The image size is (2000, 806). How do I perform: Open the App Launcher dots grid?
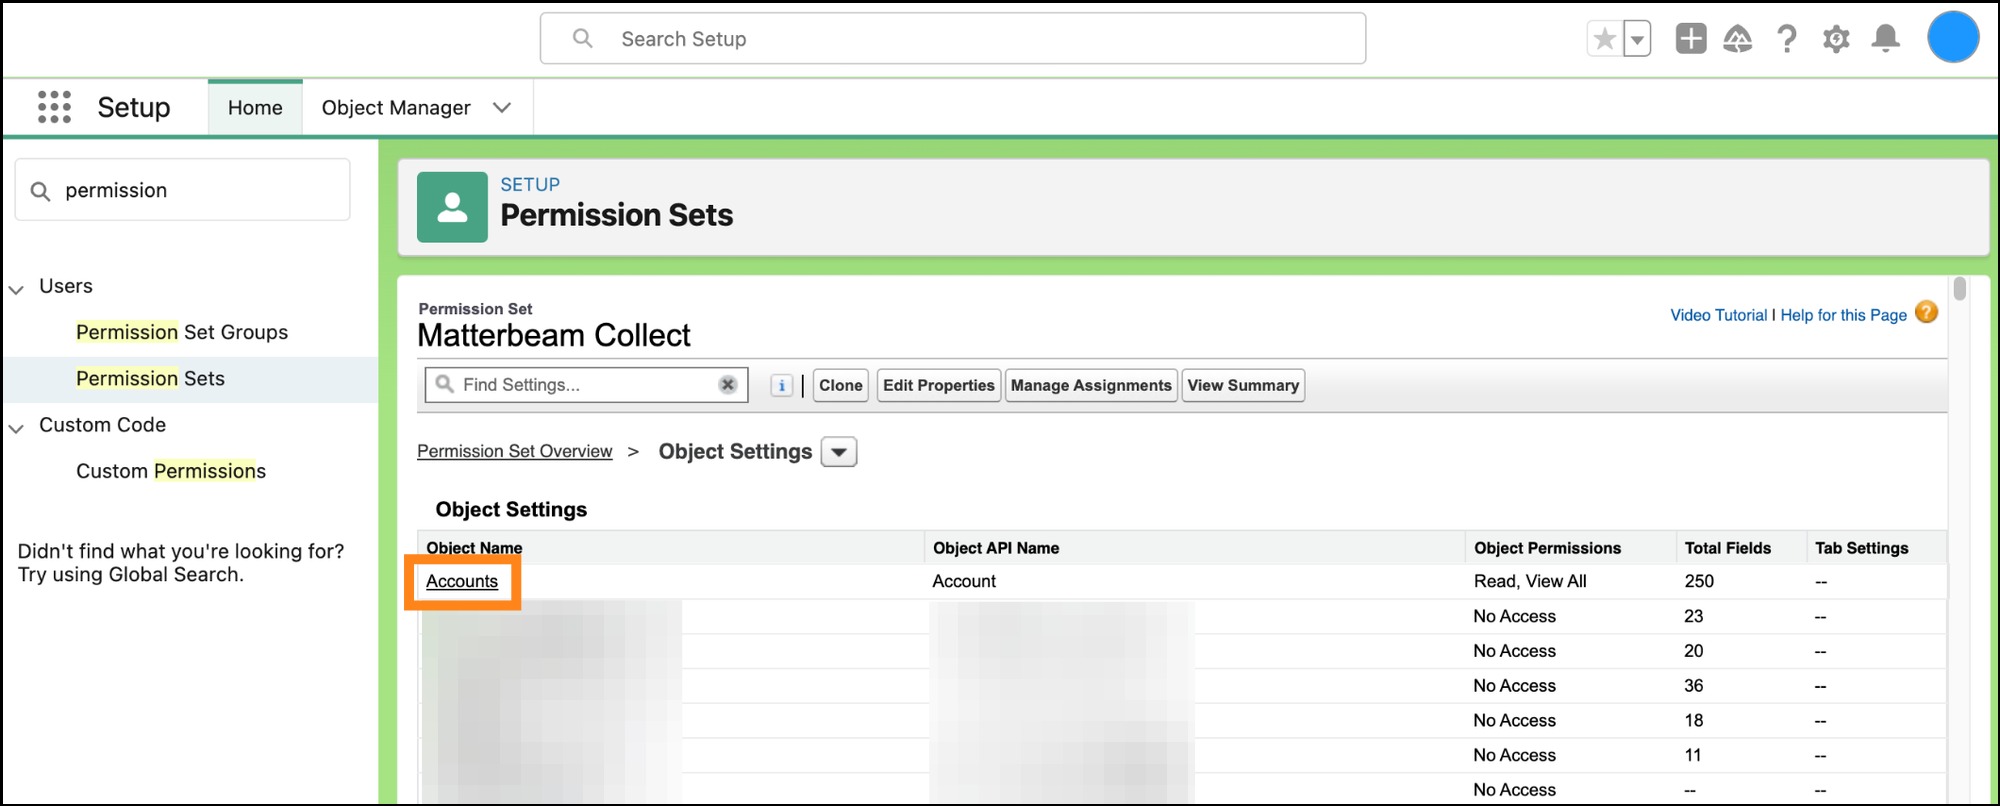coord(54,107)
